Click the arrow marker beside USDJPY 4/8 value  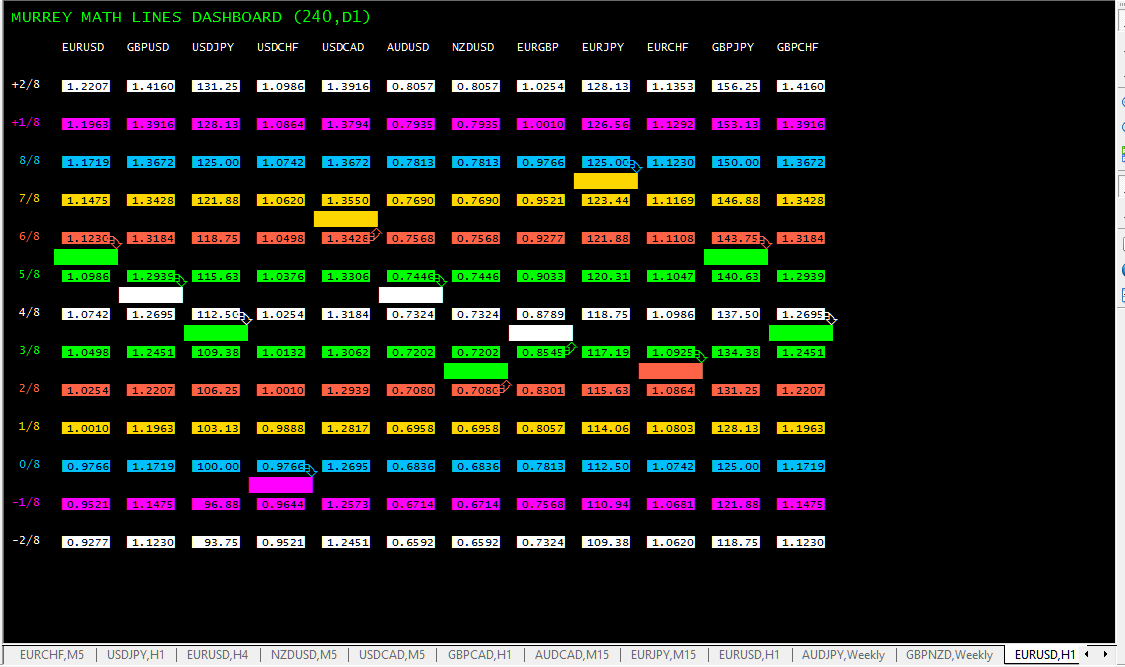coord(245,319)
